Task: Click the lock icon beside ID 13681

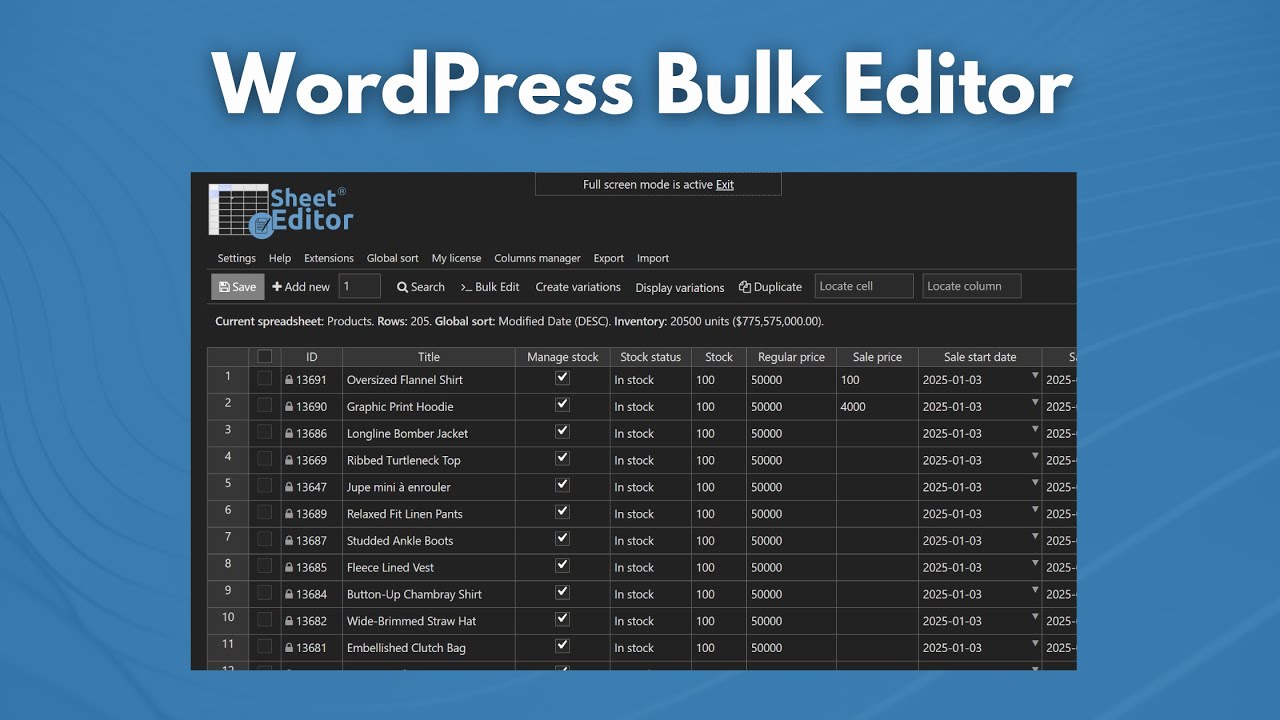Action: [289, 648]
